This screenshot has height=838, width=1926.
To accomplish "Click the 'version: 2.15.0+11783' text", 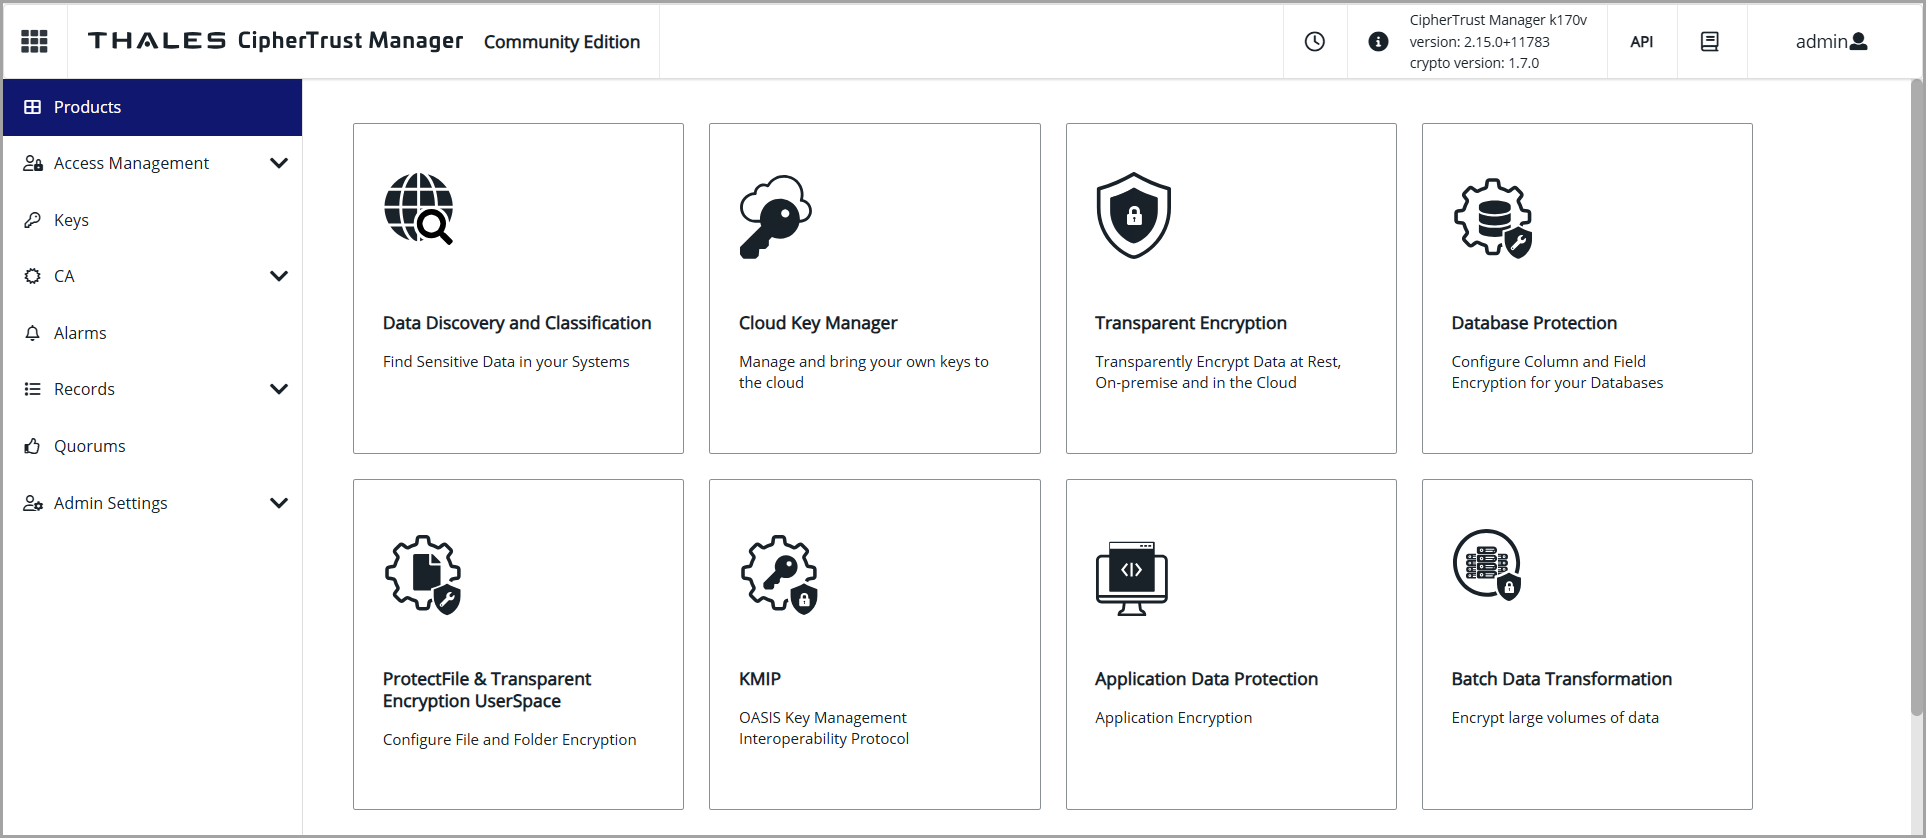I will [1479, 42].
